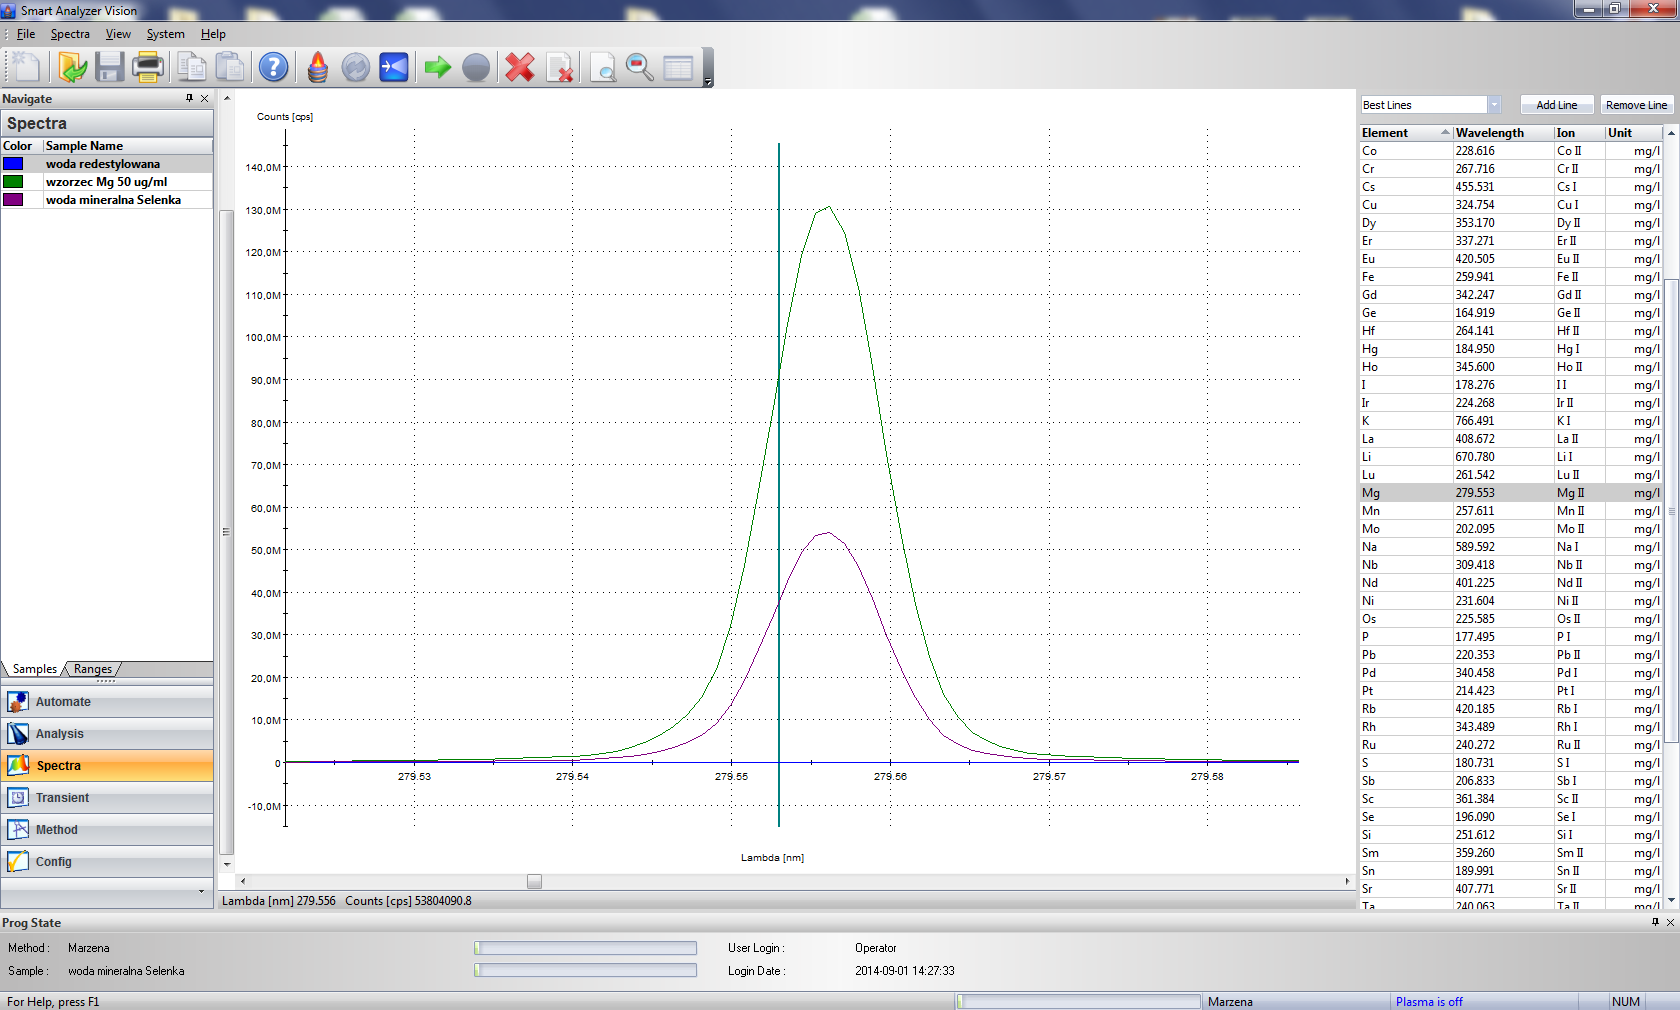Image resolution: width=1680 pixels, height=1010 pixels.
Task: Click the horizontal chart scrollbar thumb
Action: (x=534, y=882)
